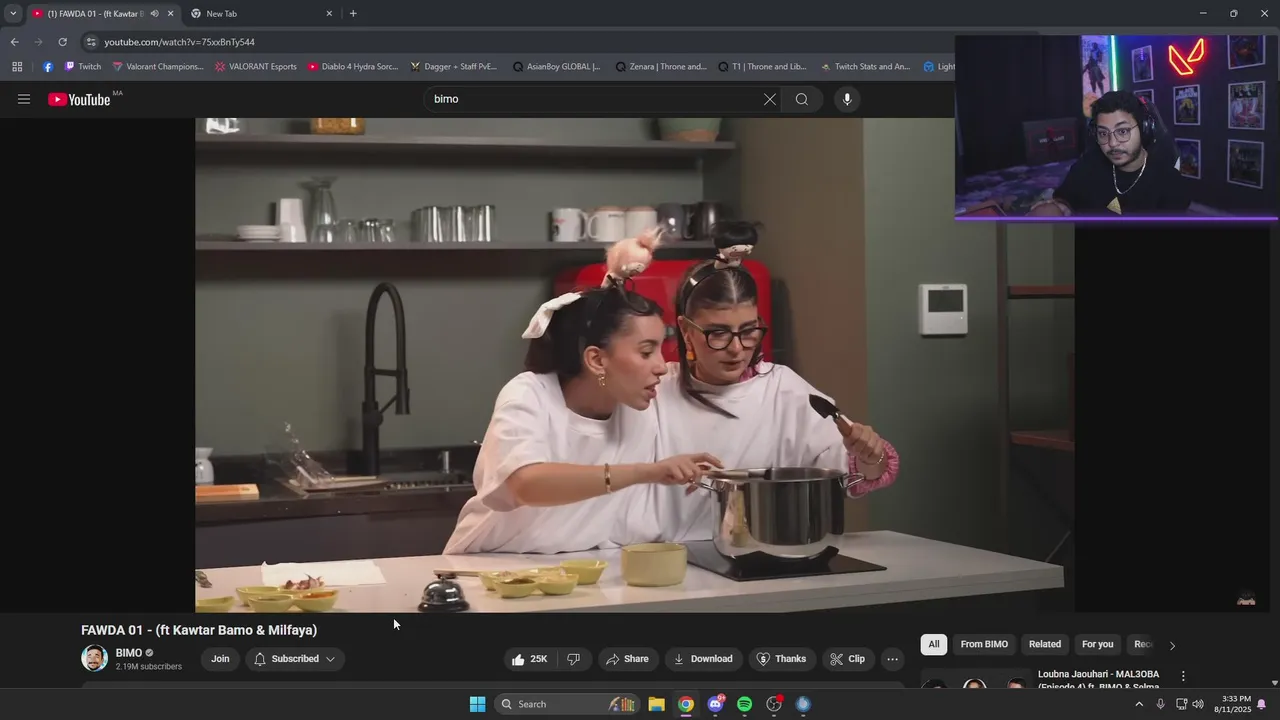1280x720 pixels.
Task: Open browser apps grid in bookmarks bar
Action: click(x=17, y=67)
